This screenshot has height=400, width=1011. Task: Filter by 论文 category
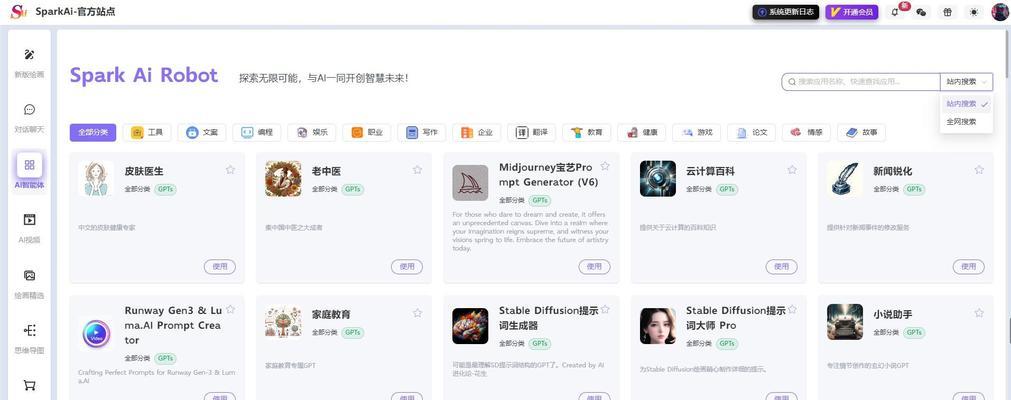[752, 132]
